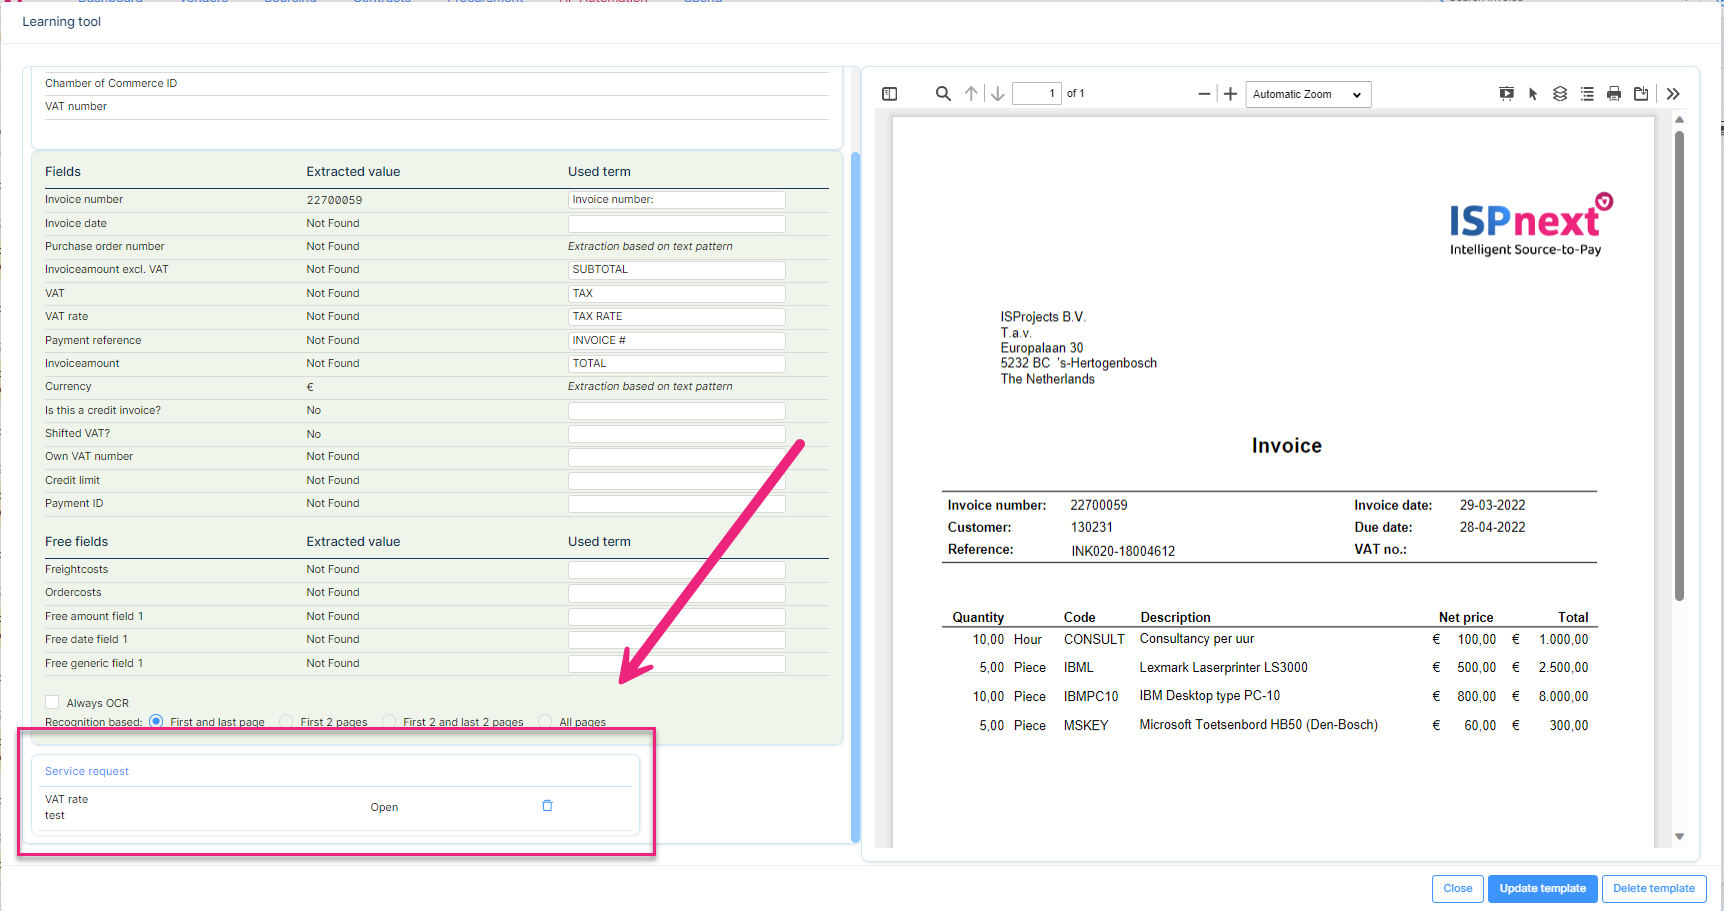
Task: Click due date 28-04-2022 in PDF
Action: (1492, 528)
